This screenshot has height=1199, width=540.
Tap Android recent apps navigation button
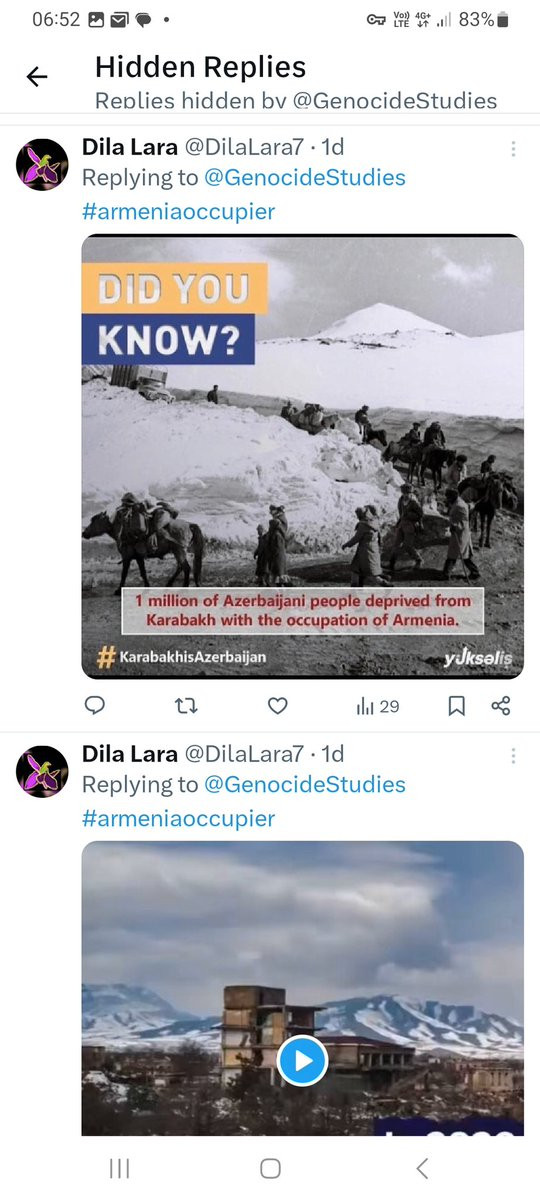click(119, 1168)
